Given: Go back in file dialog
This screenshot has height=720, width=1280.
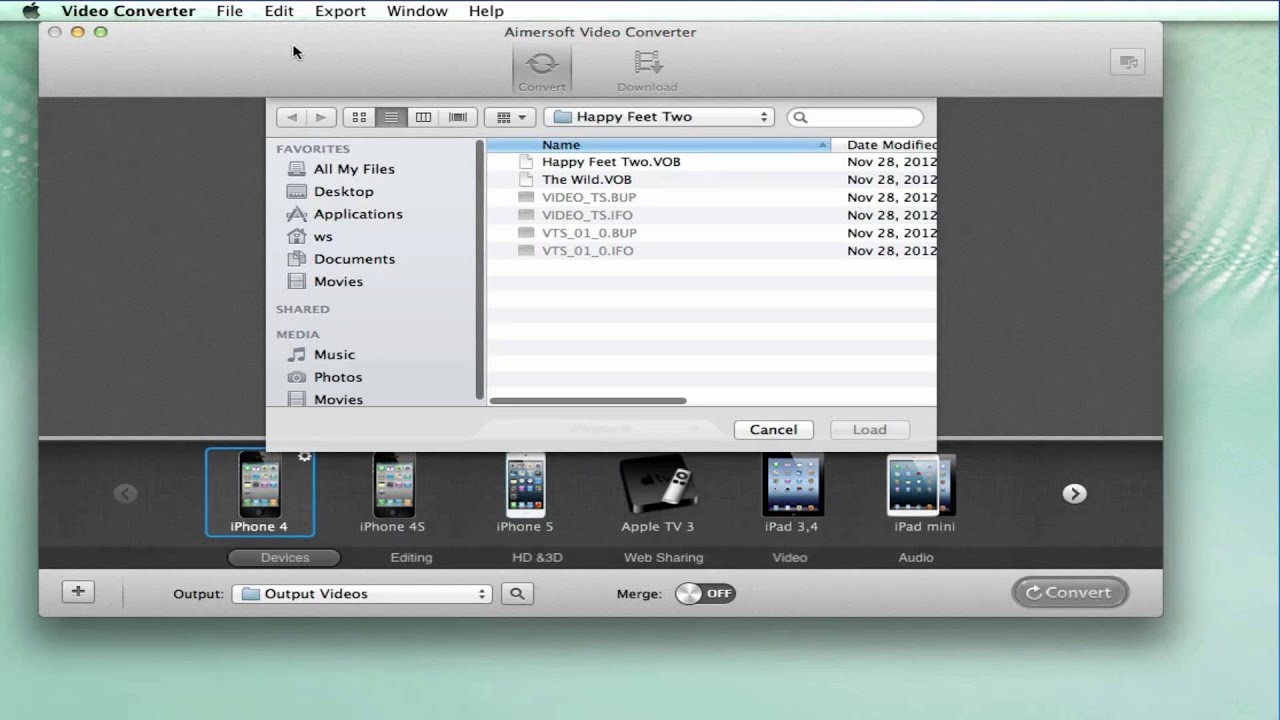Looking at the screenshot, I should (291, 117).
